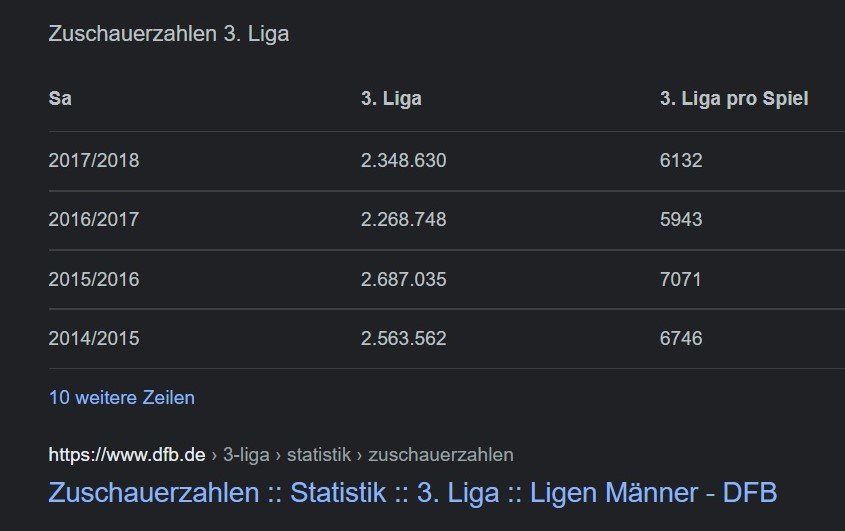
Task: Click the 3. Liga pro Spiel header
Action: point(734,99)
